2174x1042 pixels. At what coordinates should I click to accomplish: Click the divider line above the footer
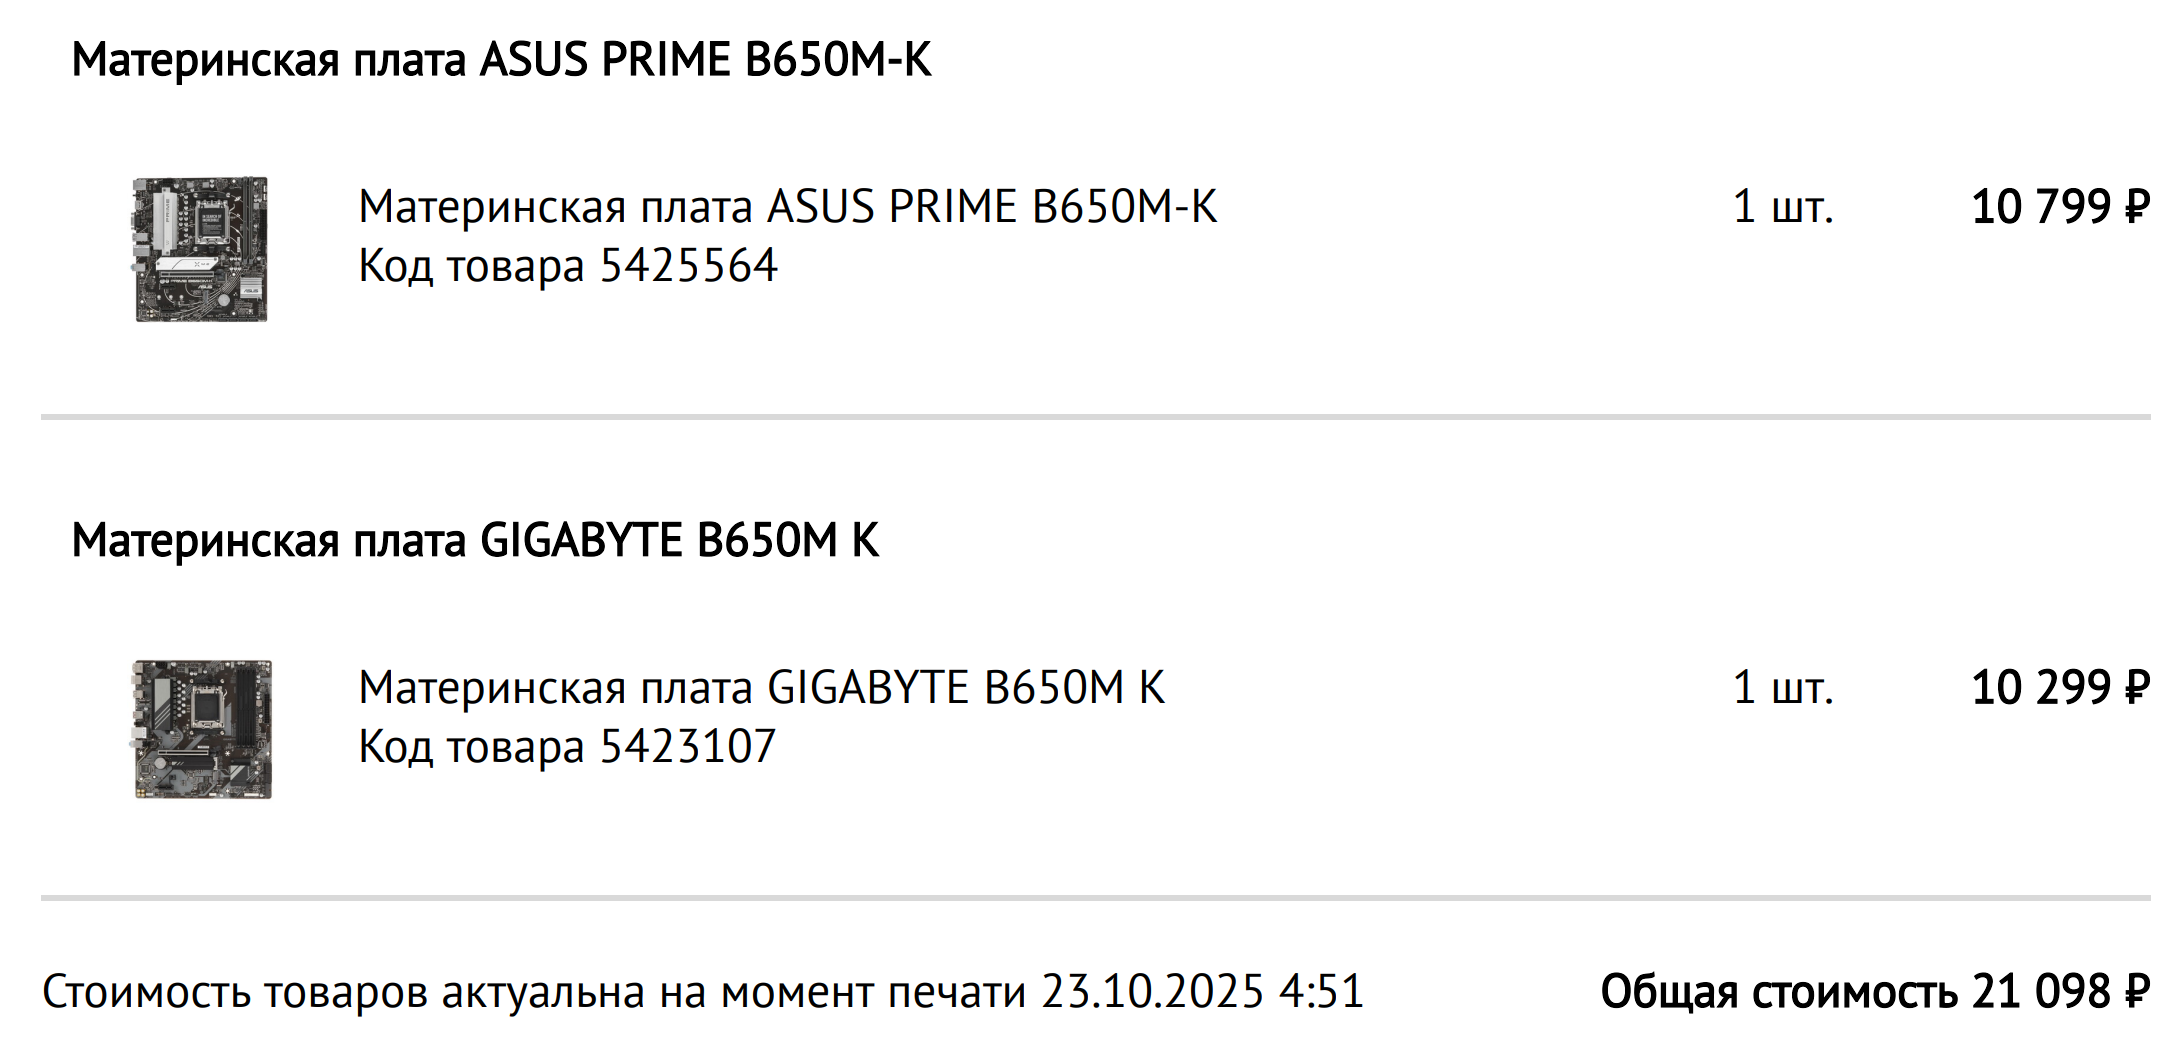[x=1095, y=897]
